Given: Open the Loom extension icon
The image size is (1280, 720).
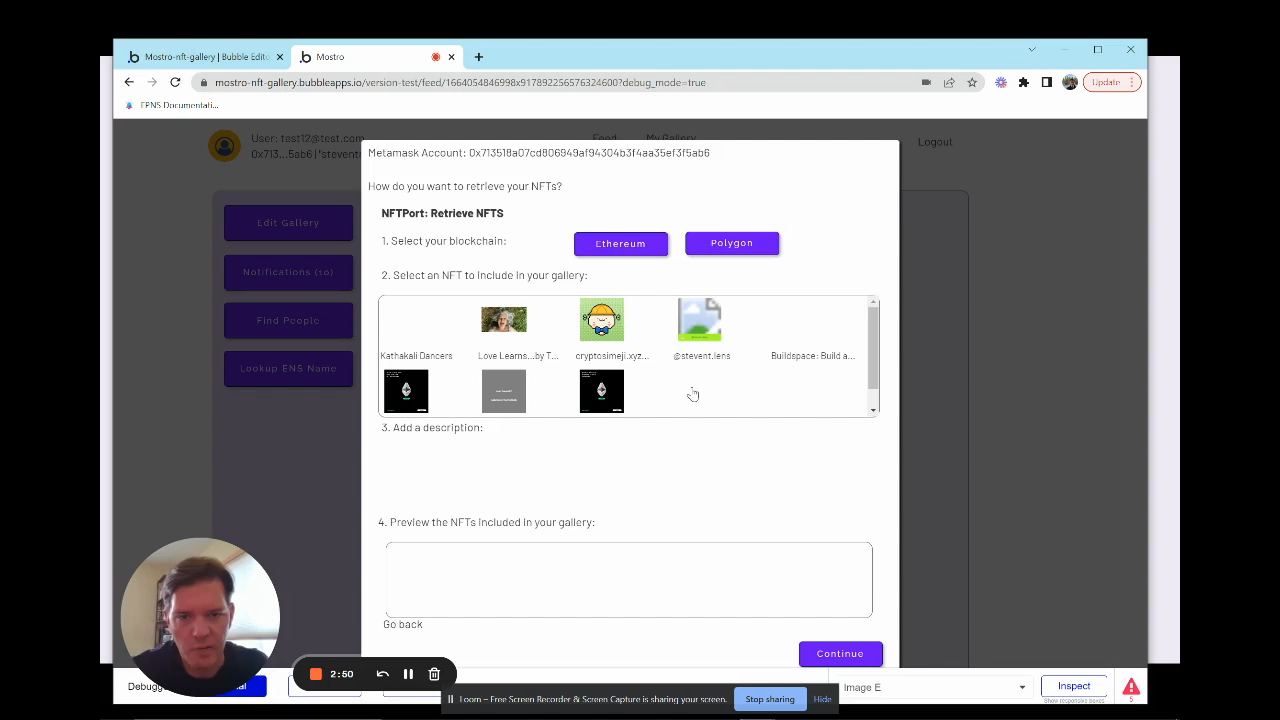Looking at the screenshot, I should [x=1001, y=82].
